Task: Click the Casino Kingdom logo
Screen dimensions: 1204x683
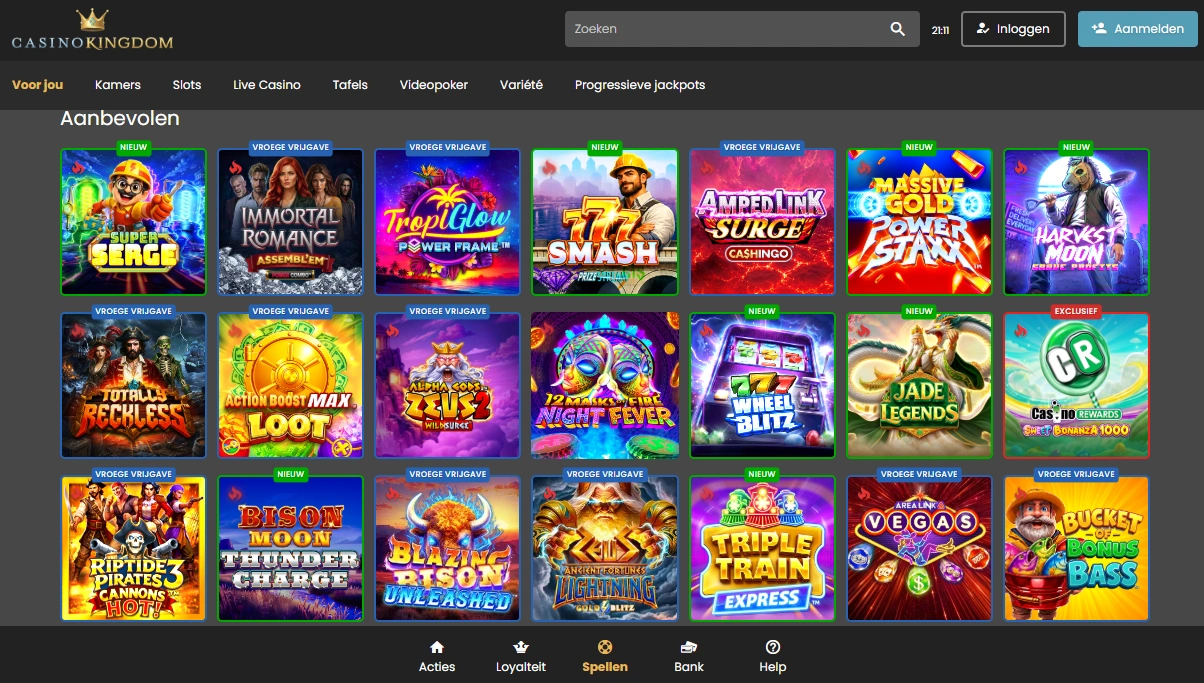Action: pyautogui.click(x=92, y=30)
